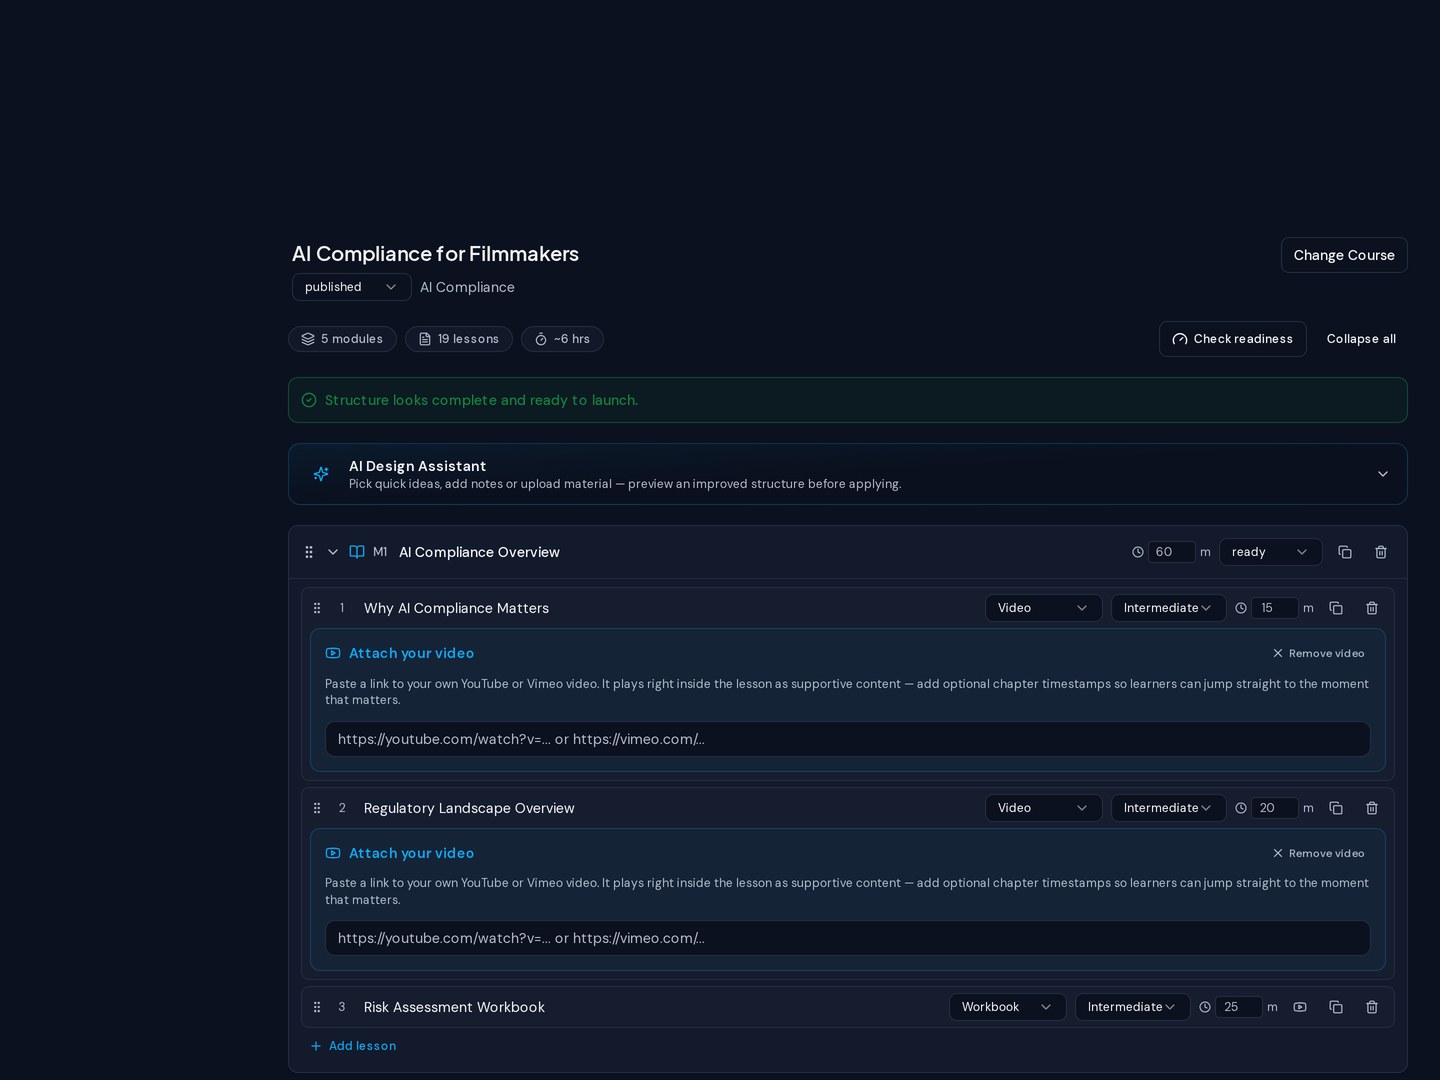
Task: Grab the drag handle for module M1
Action: click(x=309, y=552)
